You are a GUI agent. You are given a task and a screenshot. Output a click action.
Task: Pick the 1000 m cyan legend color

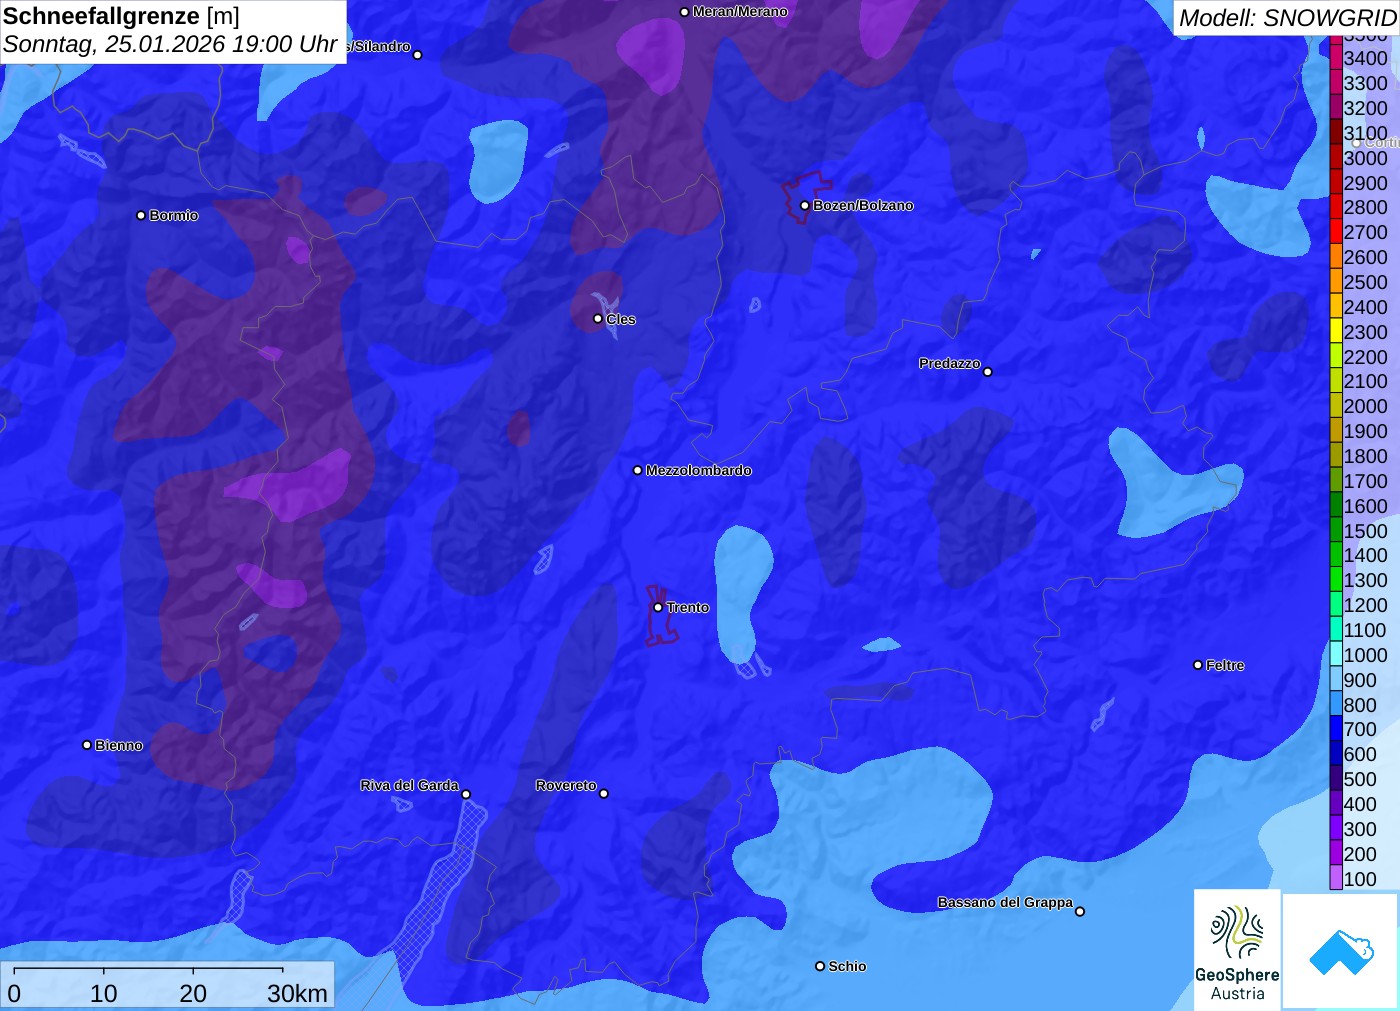[1336, 654]
